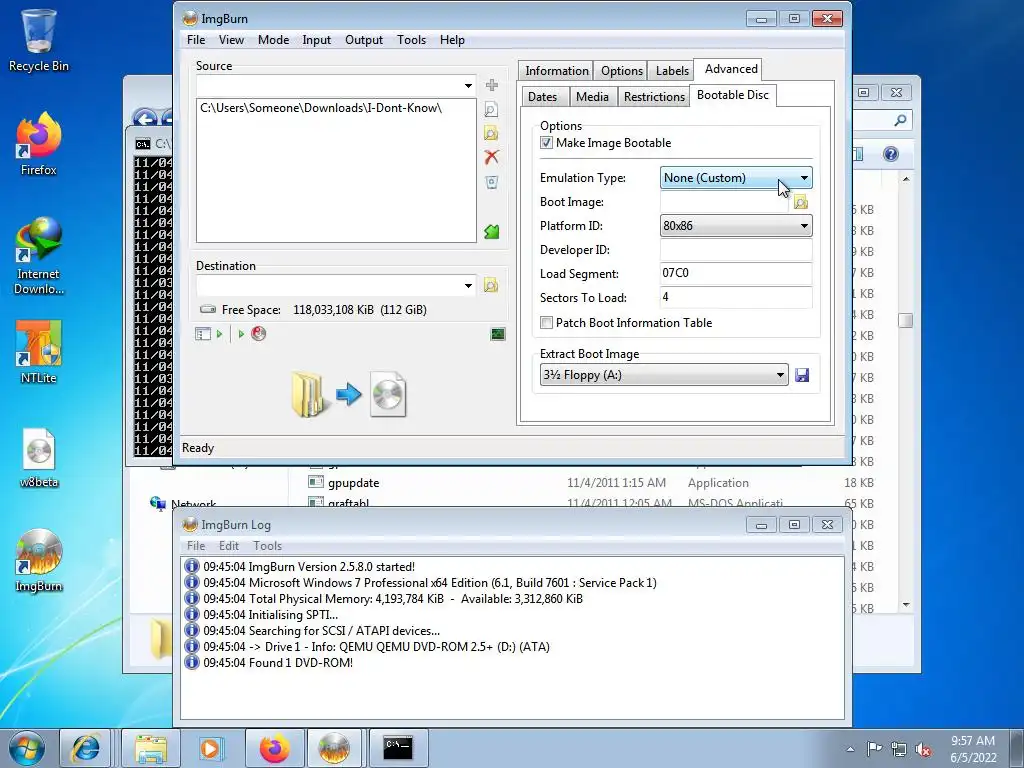Image resolution: width=1024 pixels, height=768 pixels.
Task: Show hidden tray icons arrow
Action: tap(850, 749)
